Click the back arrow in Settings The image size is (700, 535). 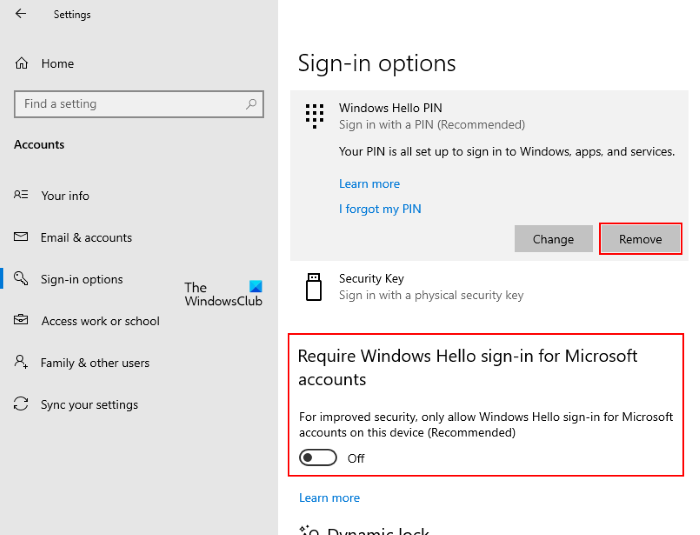pos(21,14)
